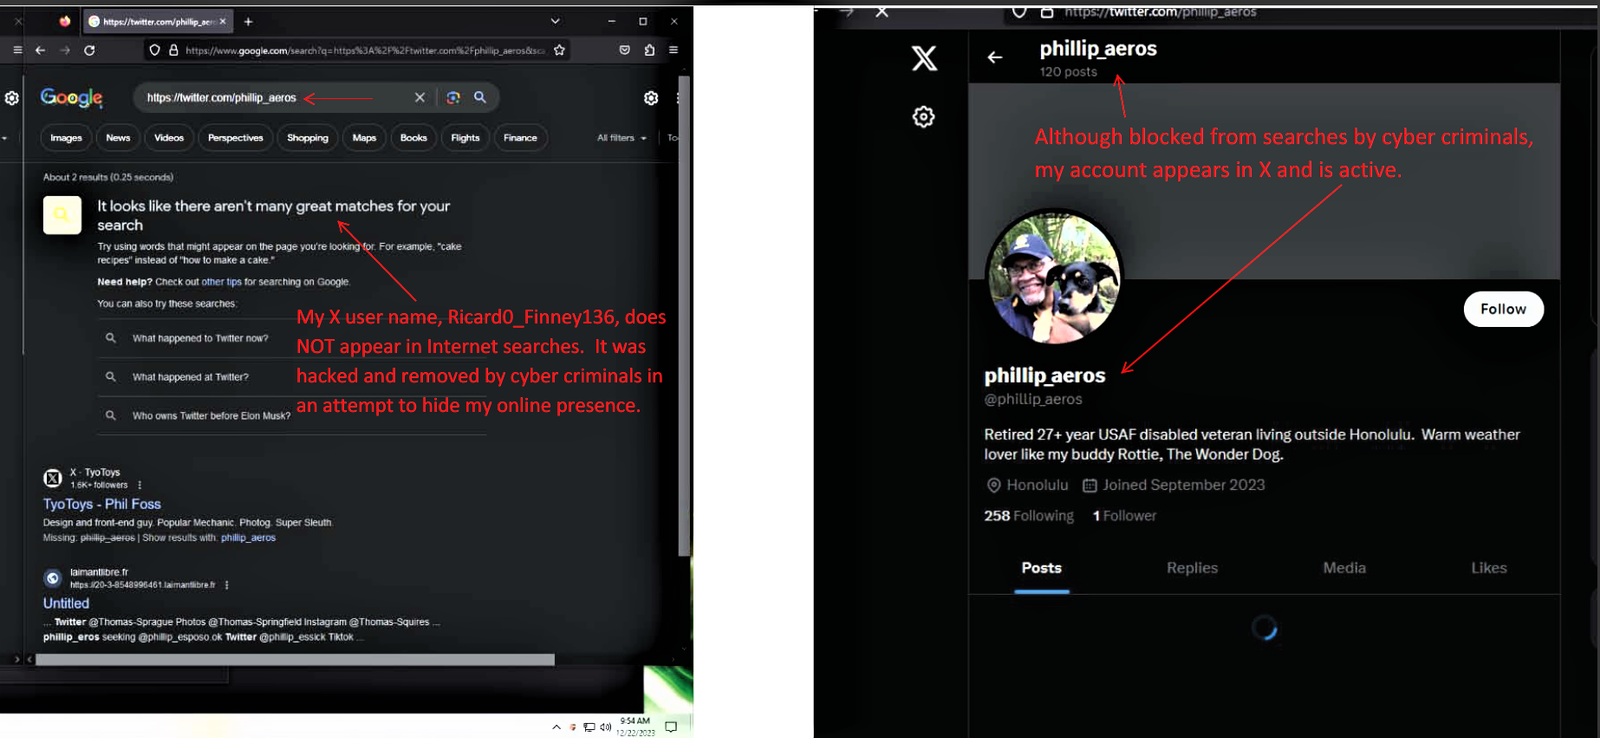Reload the page in Firefox
The width and height of the screenshot is (1600, 738).
coord(89,50)
